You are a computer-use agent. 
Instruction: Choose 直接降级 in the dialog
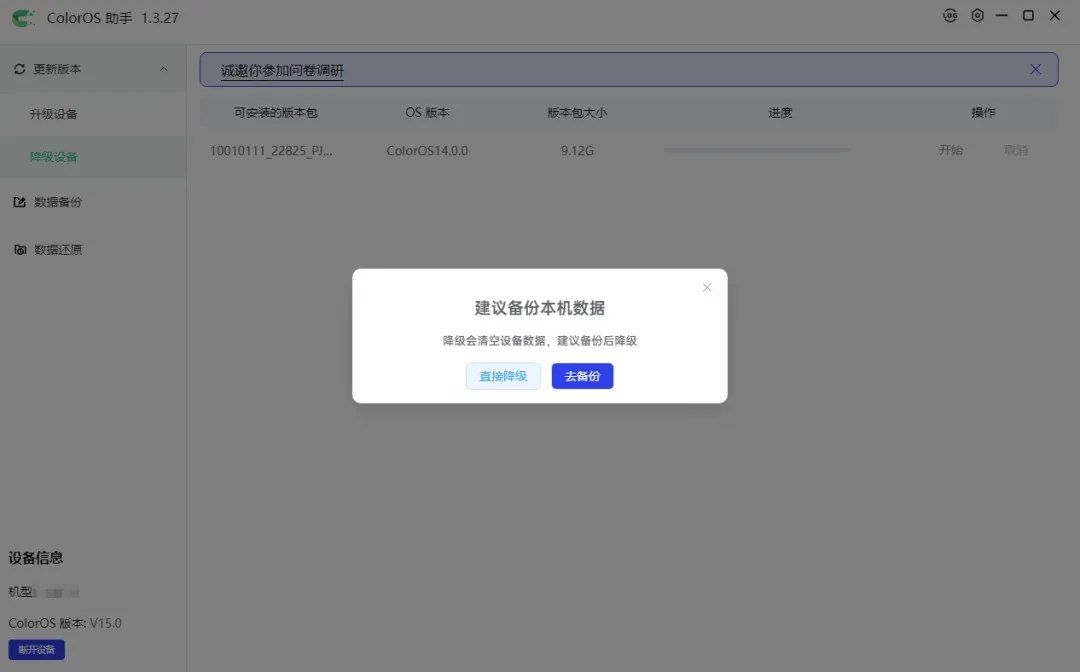click(503, 376)
